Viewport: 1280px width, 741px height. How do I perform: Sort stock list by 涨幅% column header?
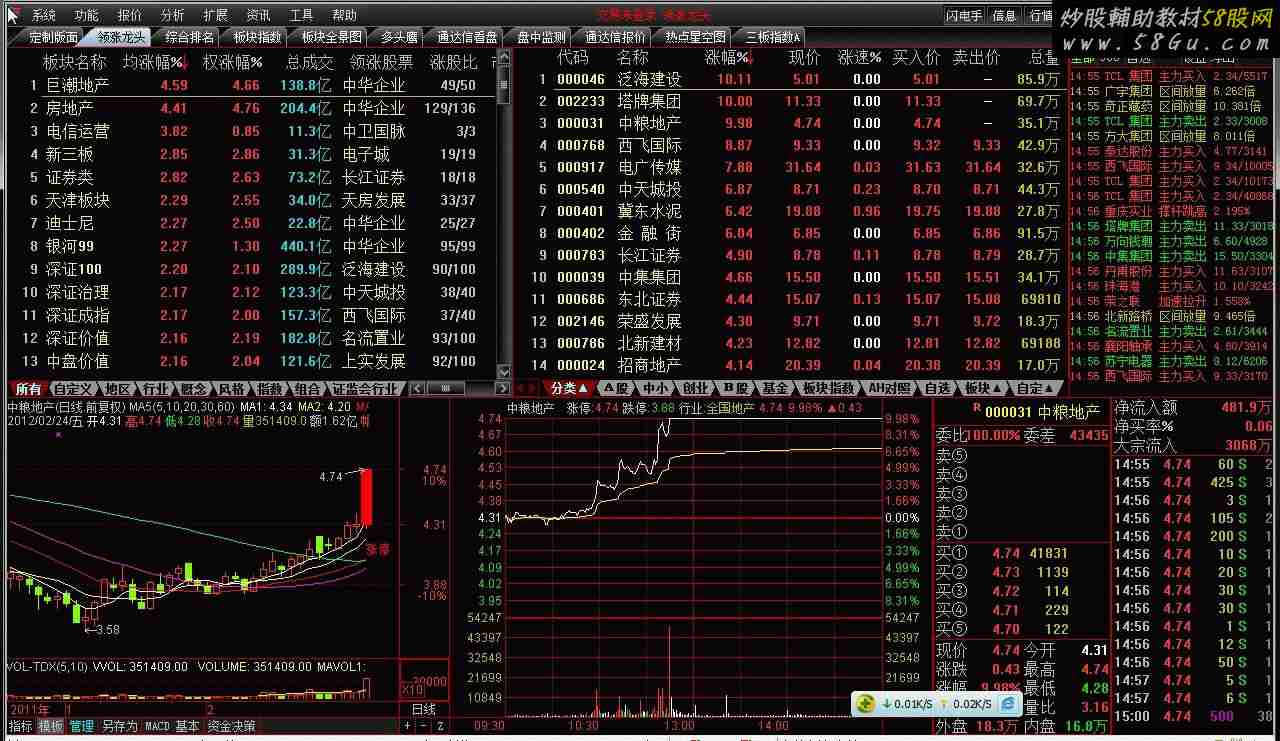727,58
